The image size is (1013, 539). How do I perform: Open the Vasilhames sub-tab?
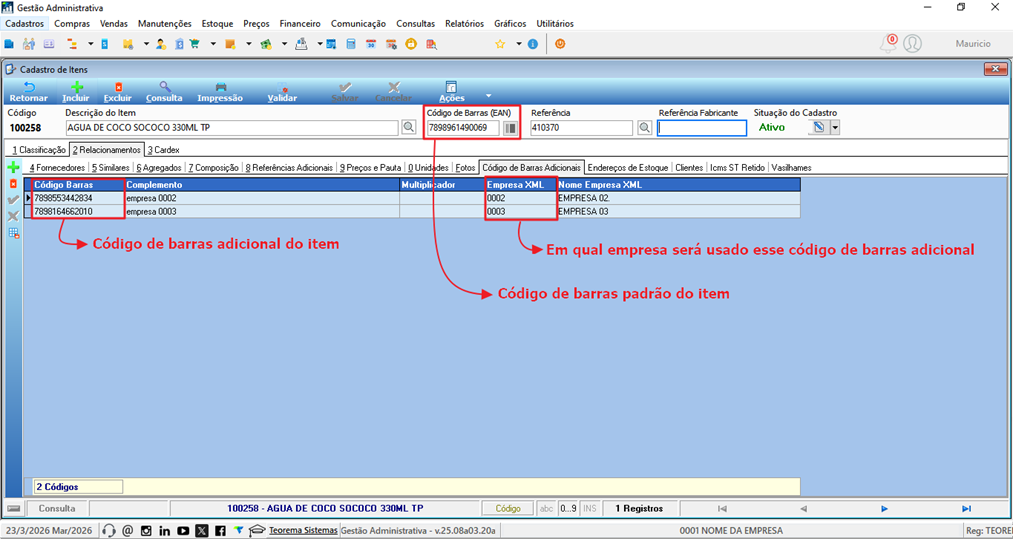791,167
